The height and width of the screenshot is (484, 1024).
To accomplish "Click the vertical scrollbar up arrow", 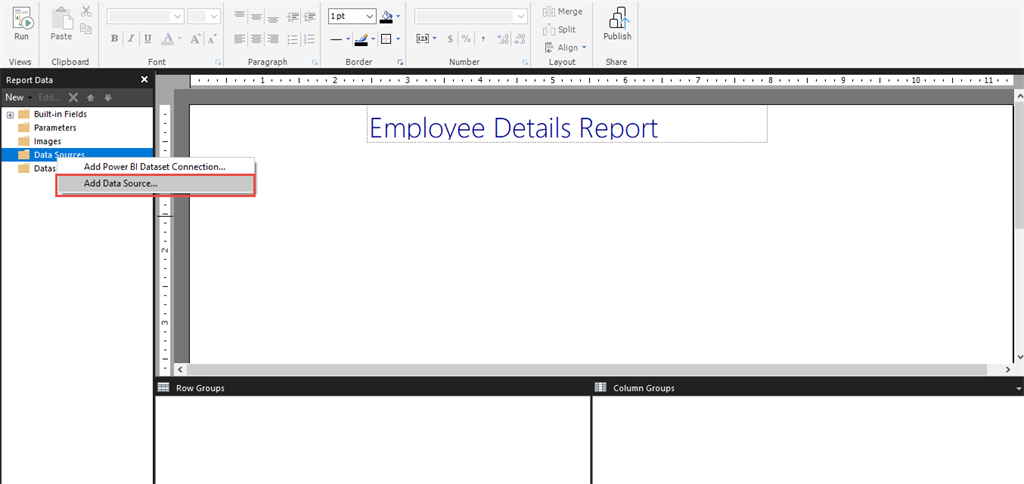I will 1019,96.
